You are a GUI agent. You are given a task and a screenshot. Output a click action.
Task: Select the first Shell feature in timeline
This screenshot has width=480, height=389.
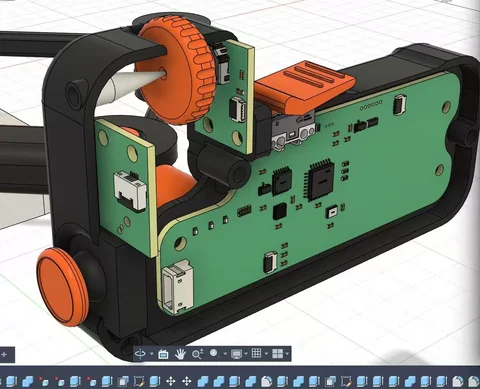123,381
